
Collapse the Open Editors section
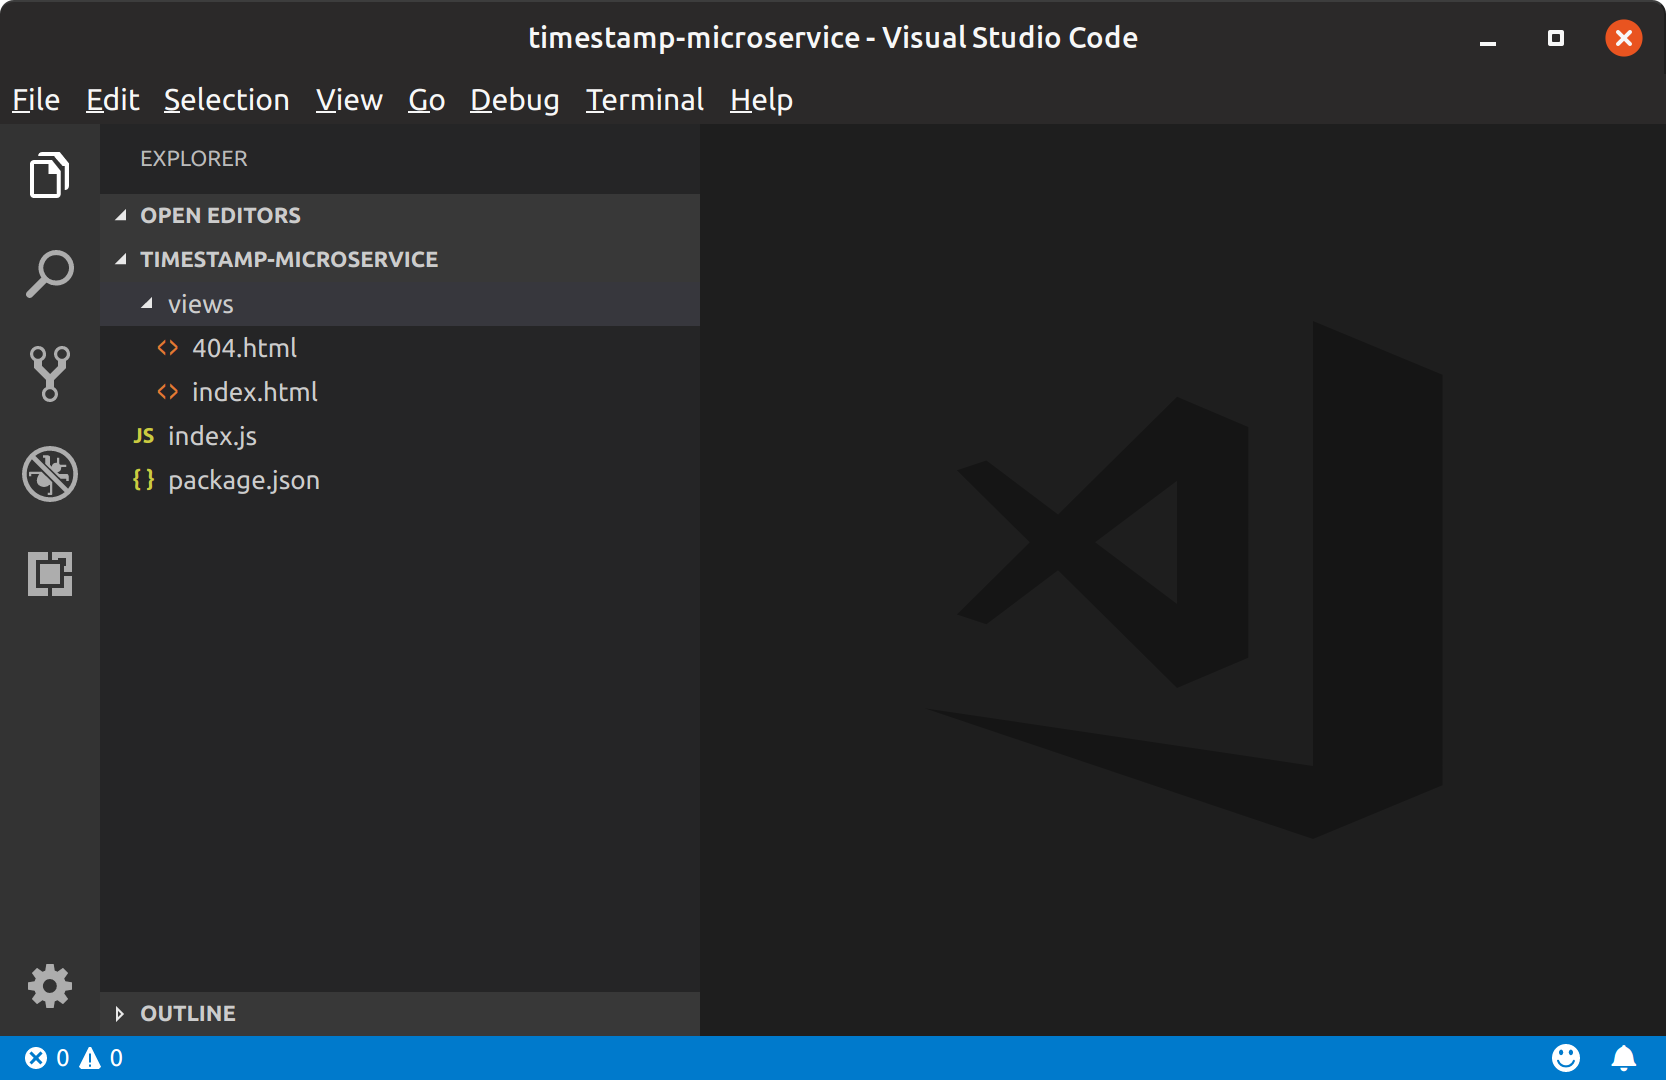tap(220, 216)
